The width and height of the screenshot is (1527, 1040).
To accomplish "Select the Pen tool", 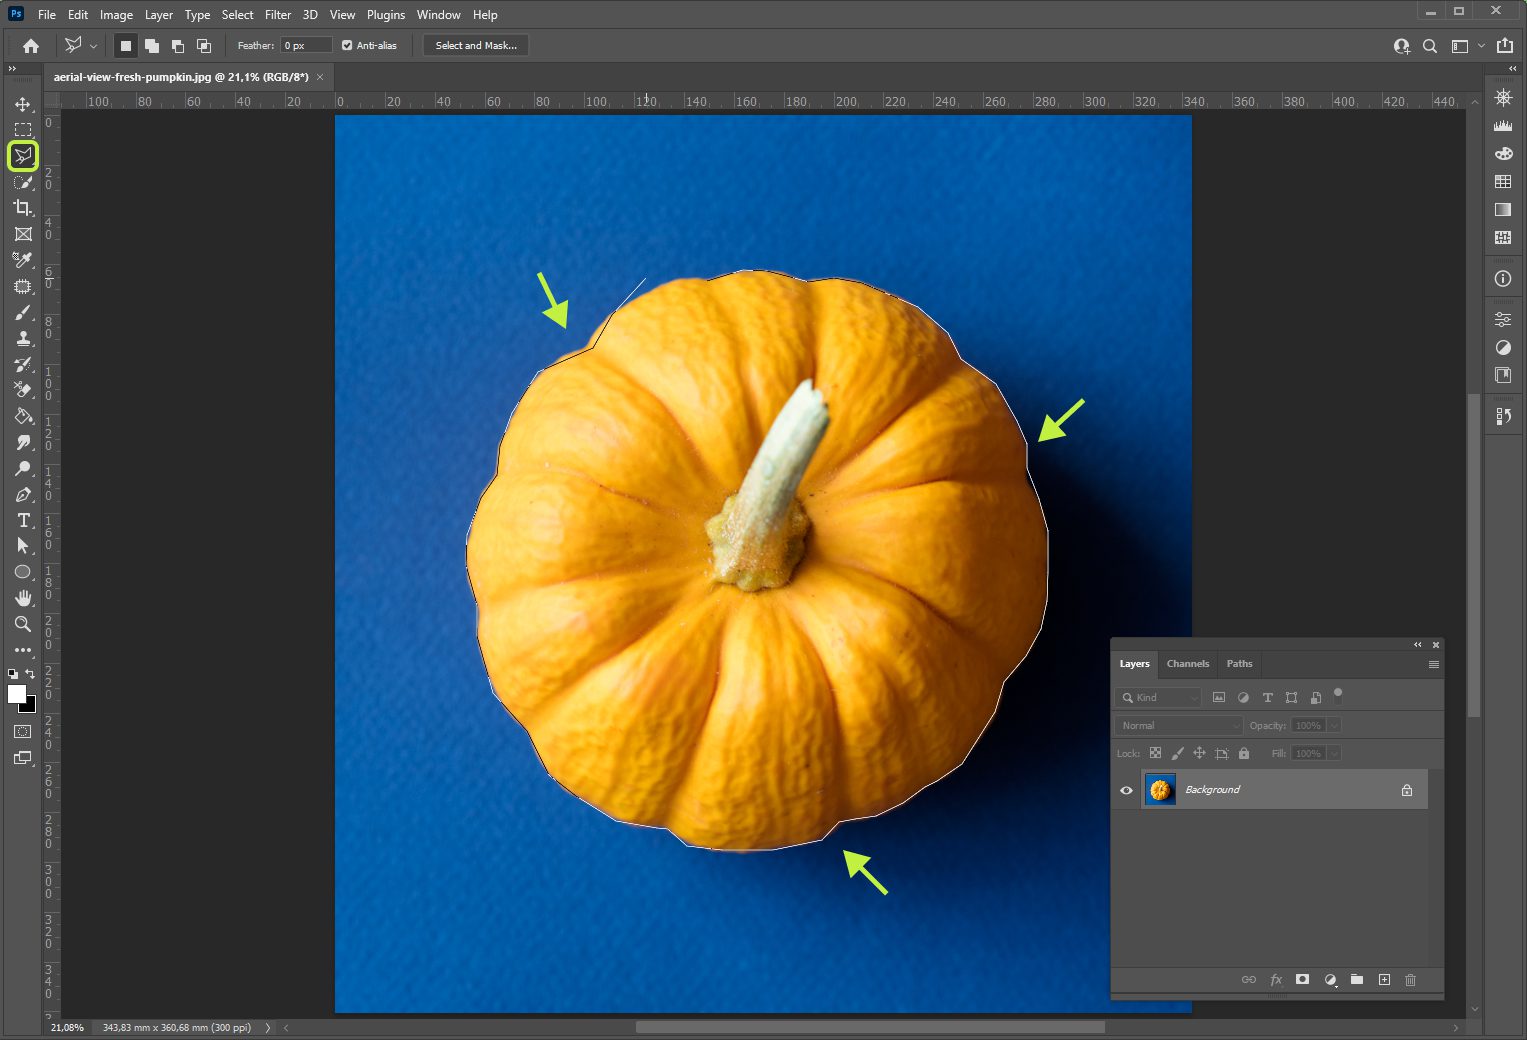I will (22, 494).
